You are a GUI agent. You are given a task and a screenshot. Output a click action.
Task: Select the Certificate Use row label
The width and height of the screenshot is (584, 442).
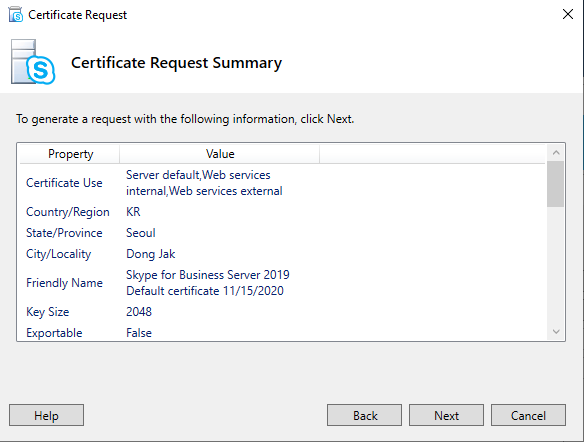64,183
